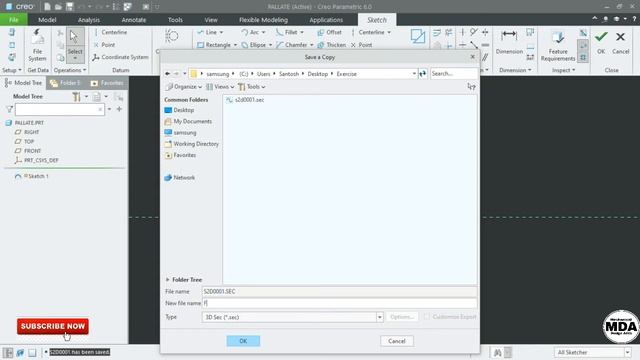Open the Type dropdown list
The width and height of the screenshot is (640, 360).
pyautogui.click(x=380, y=317)
